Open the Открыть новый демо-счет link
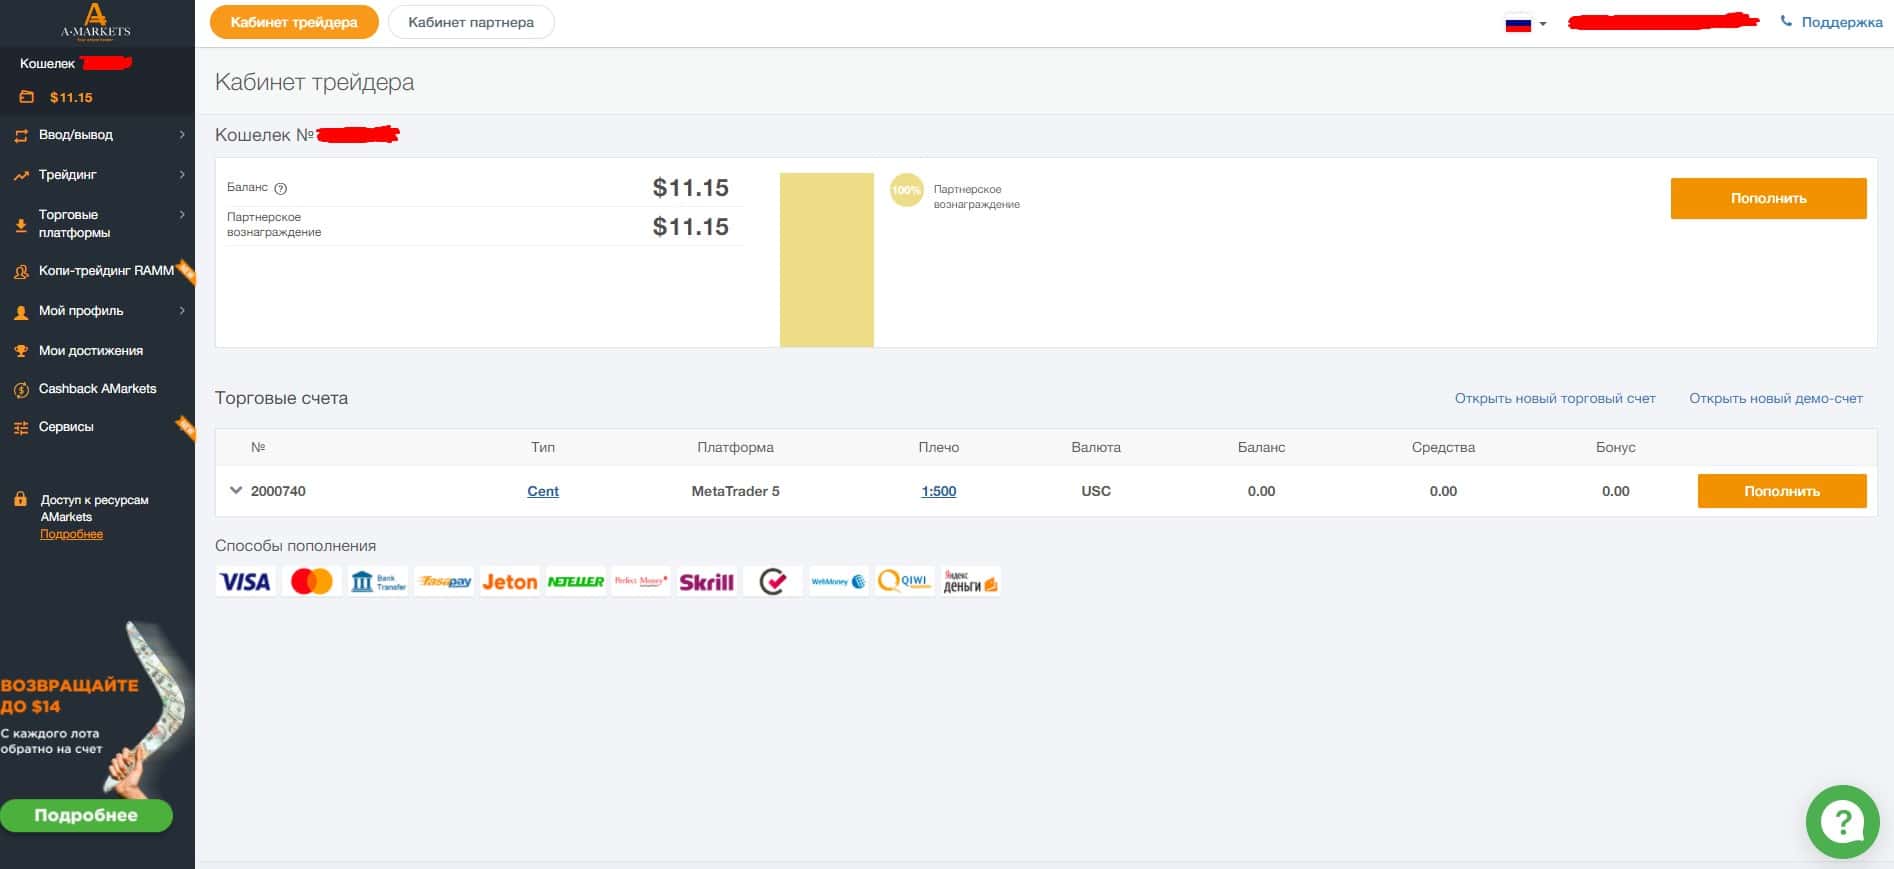 pyautogui.click(x=1776, y=398)
